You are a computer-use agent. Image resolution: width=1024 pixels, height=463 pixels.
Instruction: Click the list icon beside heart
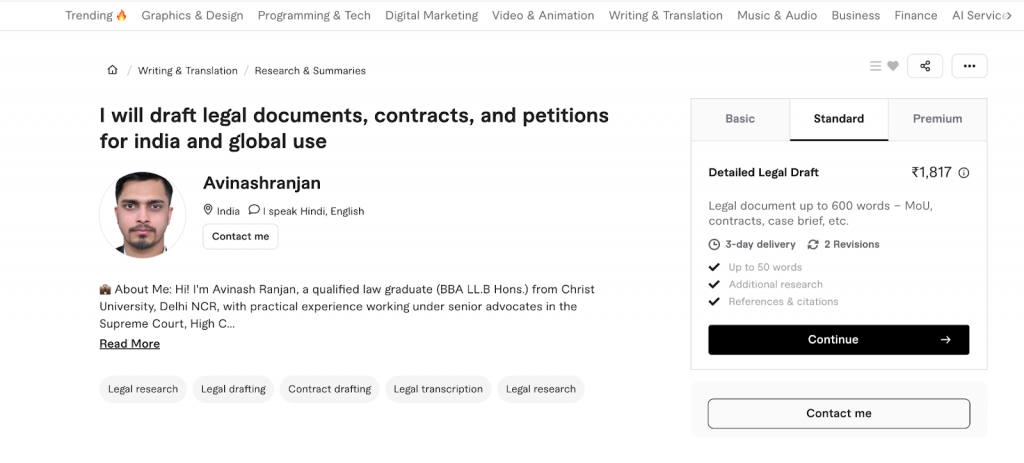point(876,66)
